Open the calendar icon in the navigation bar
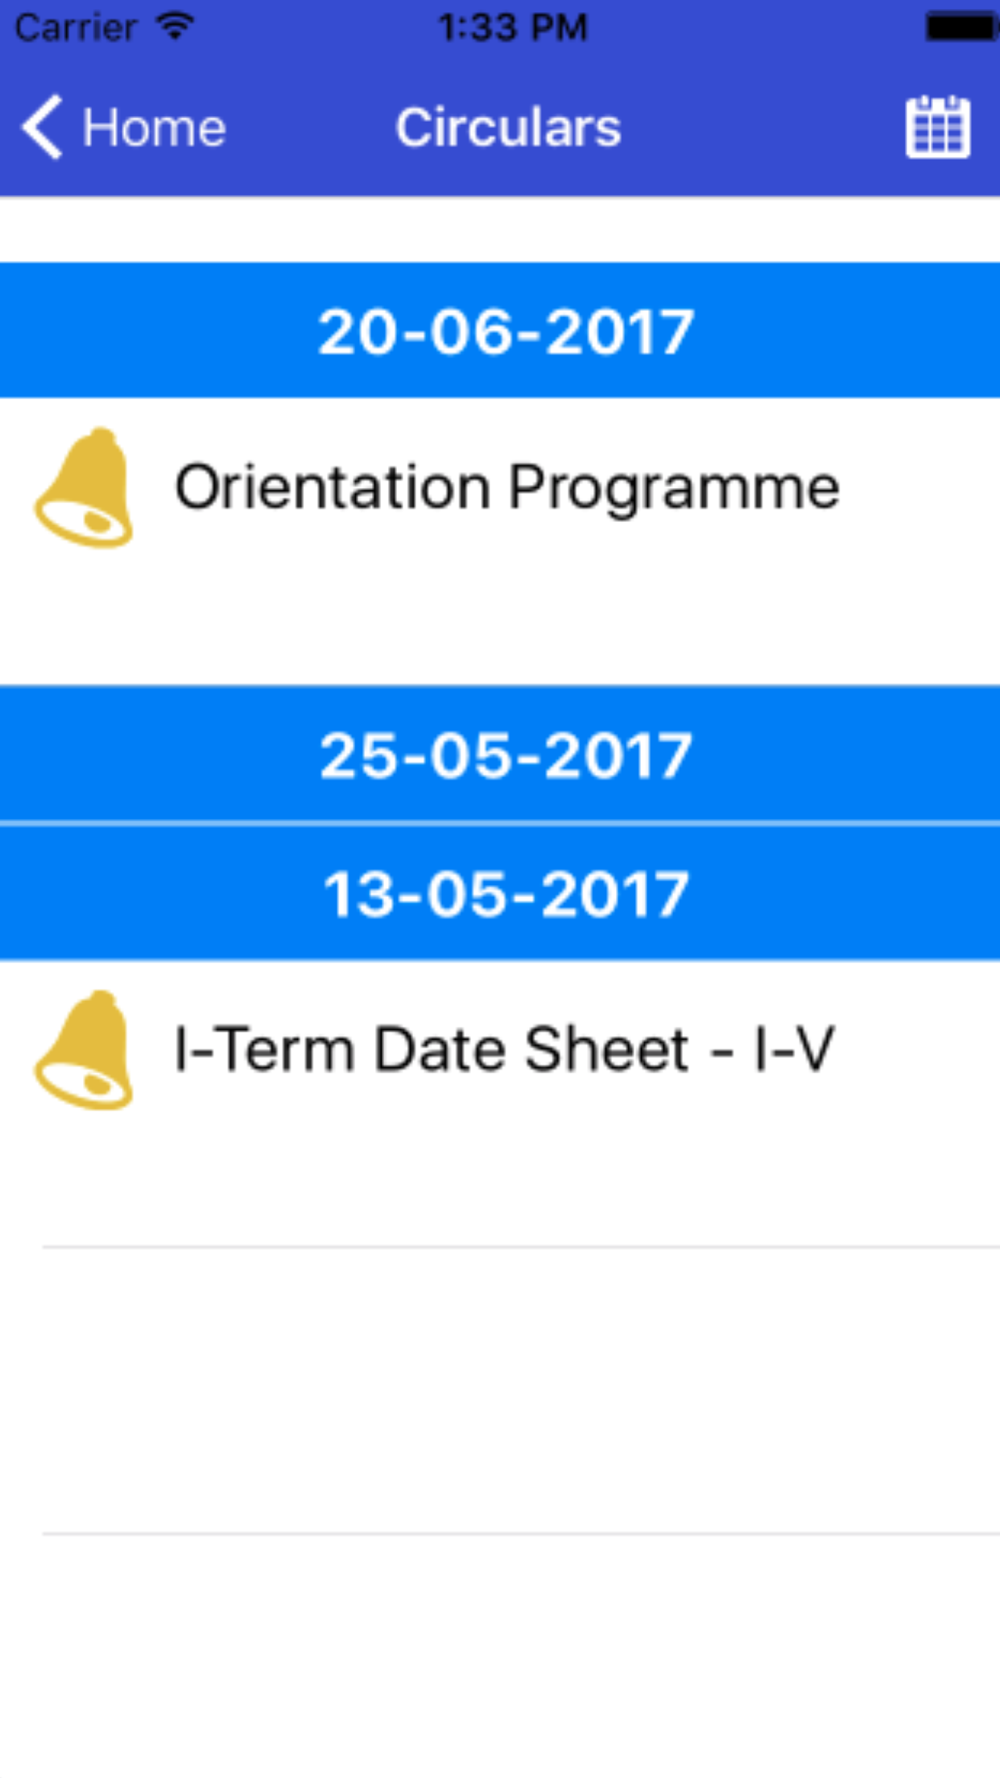Viewport: 1000px width, 1778px height. pyautogui.click(x=937, y=127)
